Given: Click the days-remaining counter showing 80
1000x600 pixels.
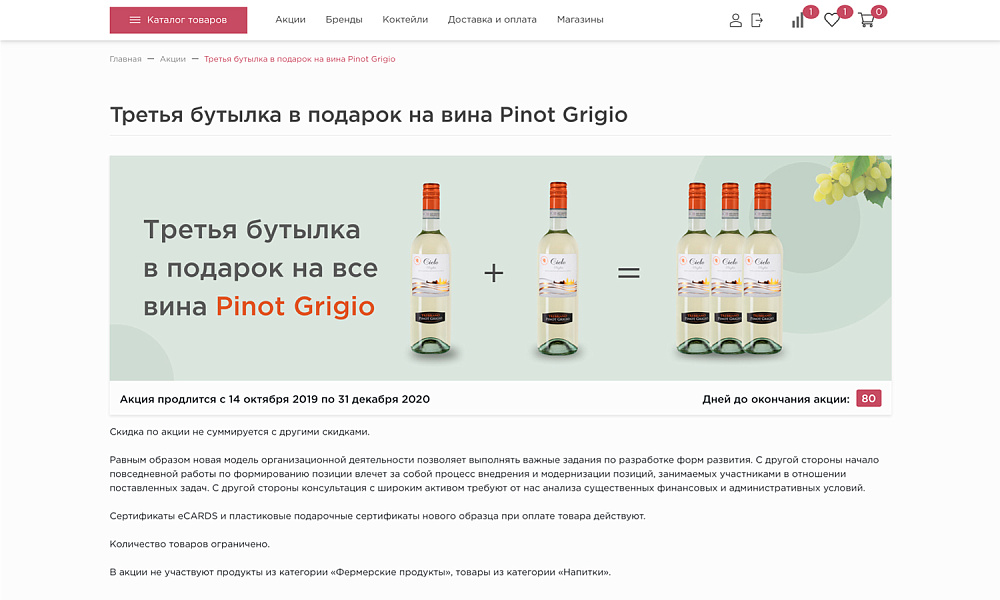Looking at the screenshot, I should (x=869, y=397).
